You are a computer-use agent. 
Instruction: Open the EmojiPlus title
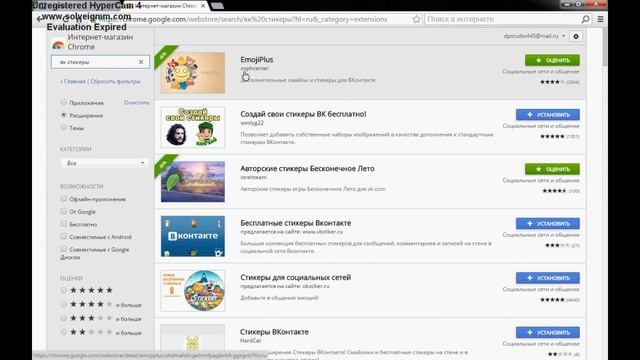click(x=257, y=60)
